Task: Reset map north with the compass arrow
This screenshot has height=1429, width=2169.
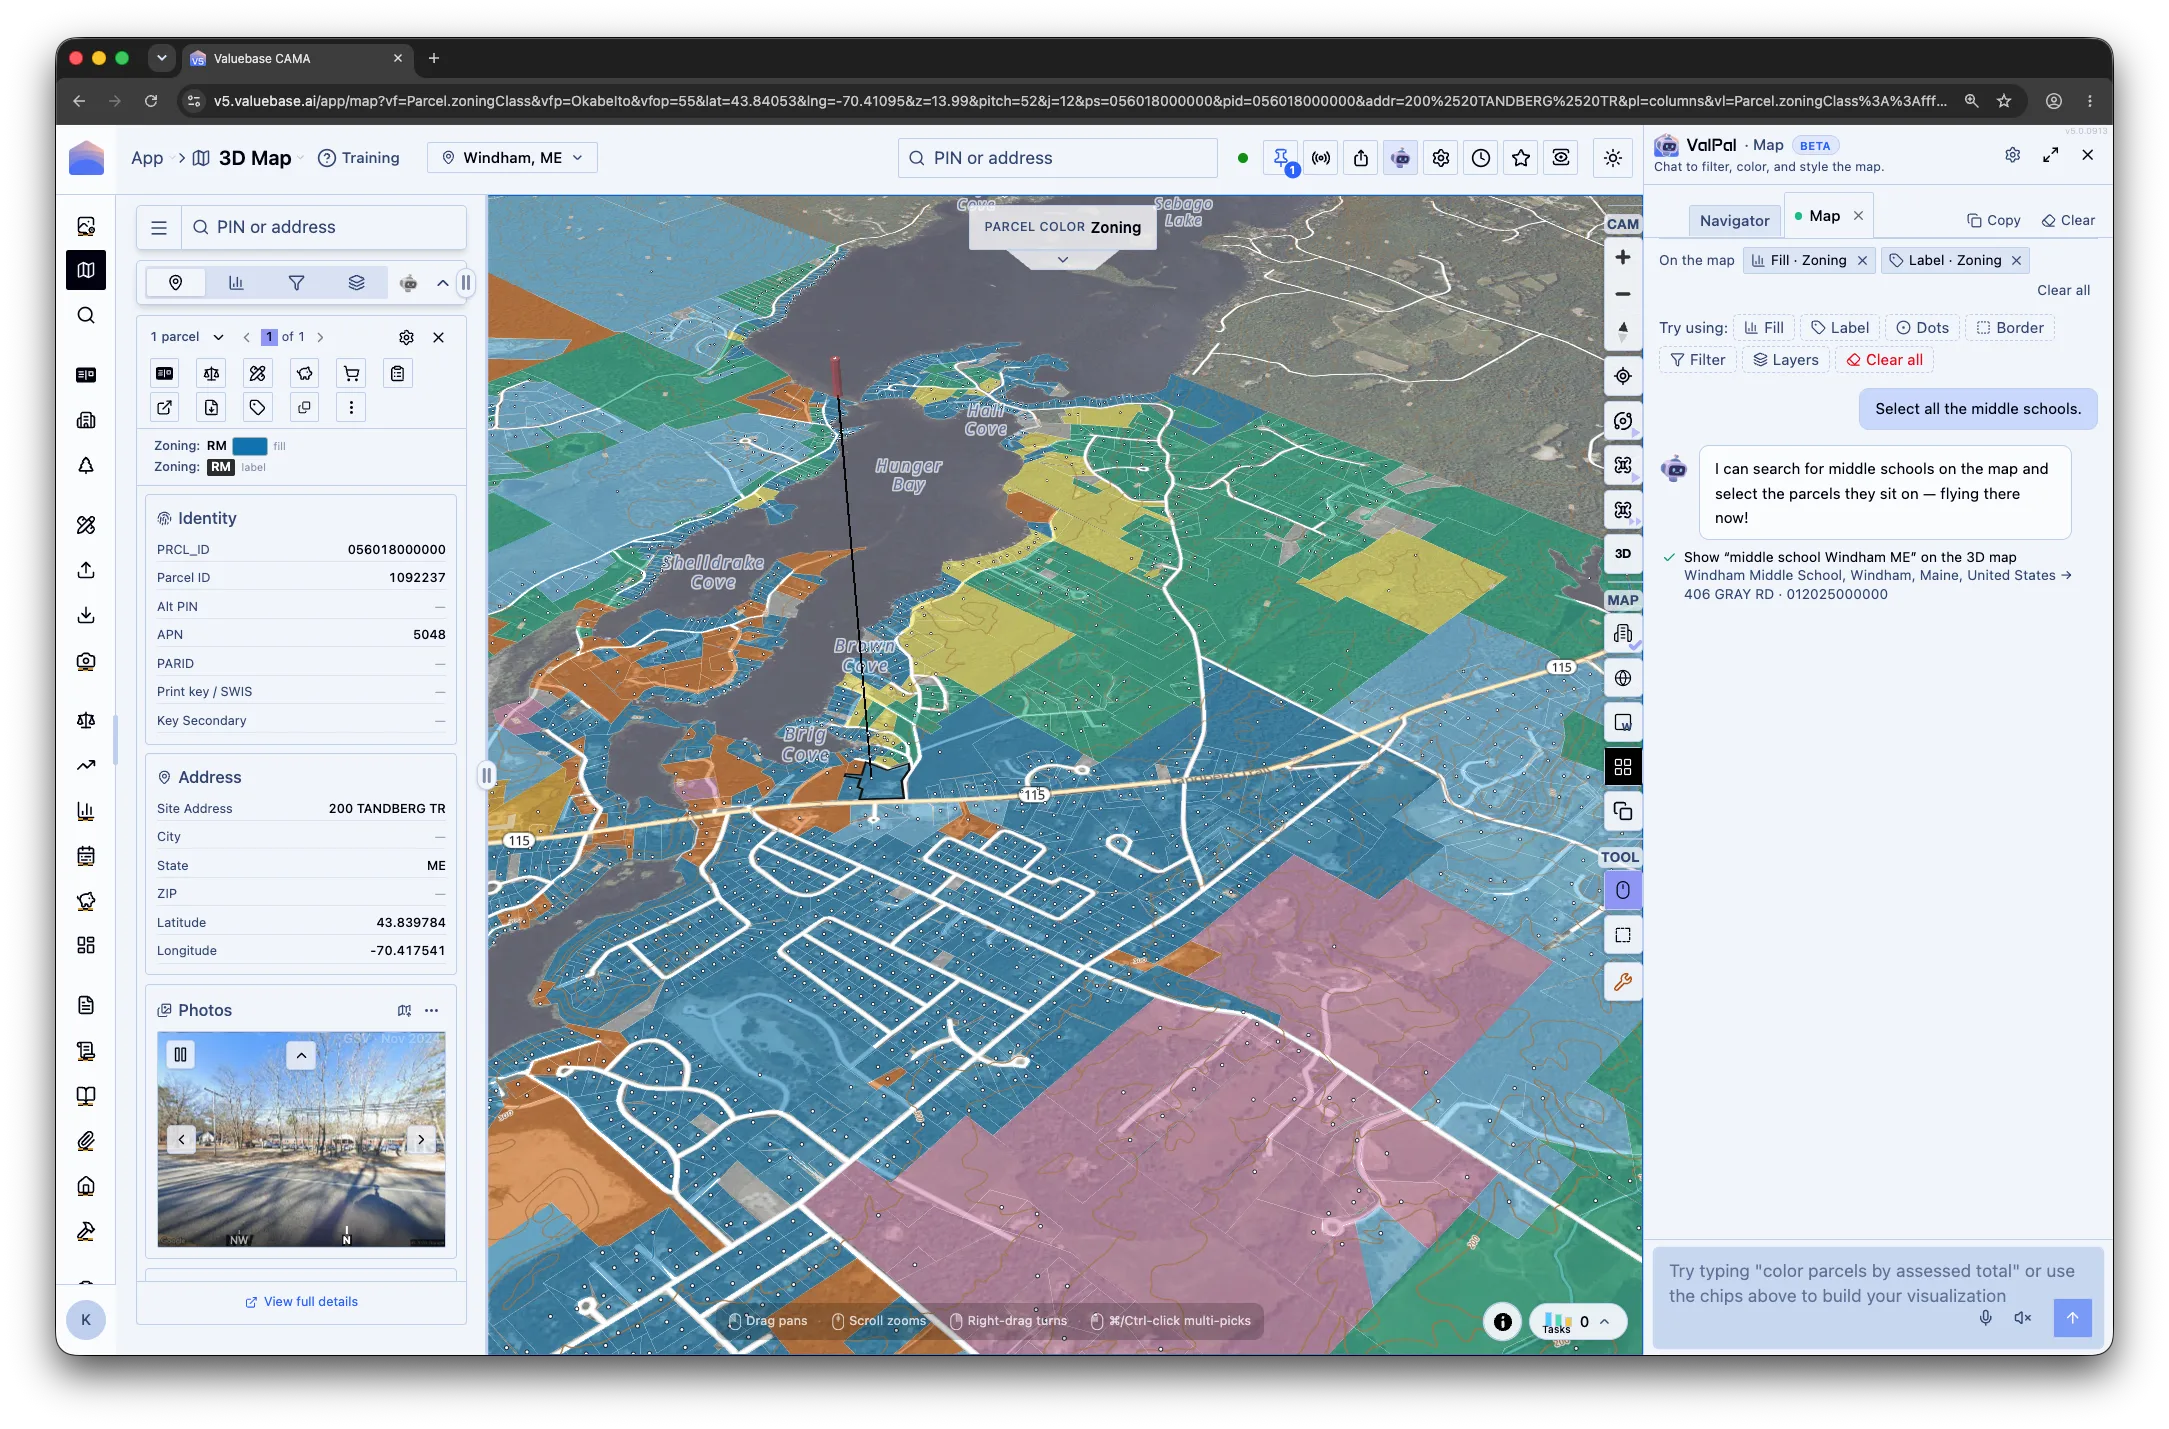Action: [x=1622, y=331]
